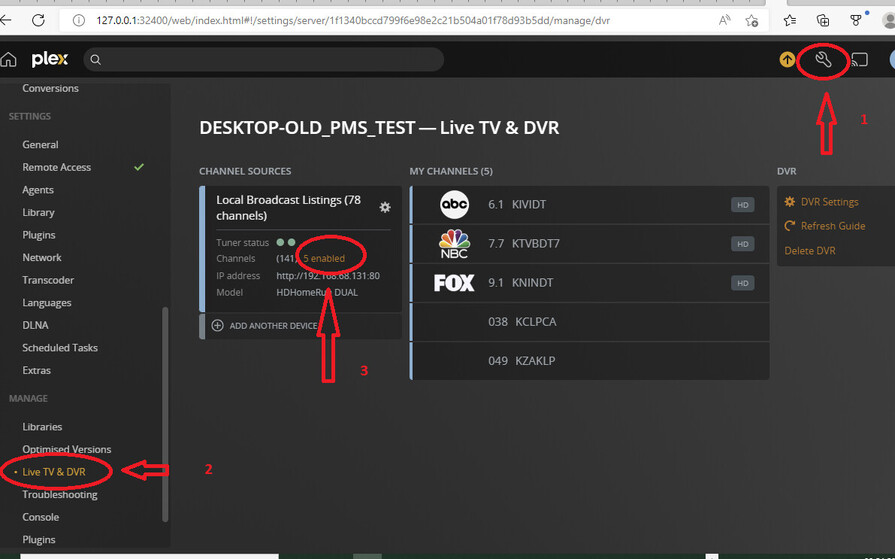This screenshot has width=895, height=559.
Task: Select Live TV & DVR in sidebar
Action: [x=54, y=472]
